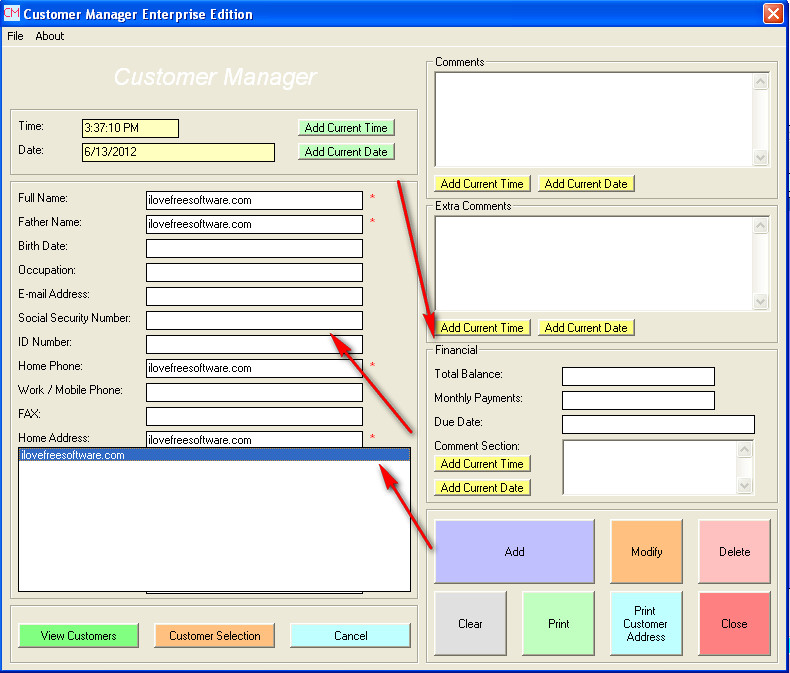Click the large Add button
This screenshot has width=790, height=673.
tap(514, 551)
